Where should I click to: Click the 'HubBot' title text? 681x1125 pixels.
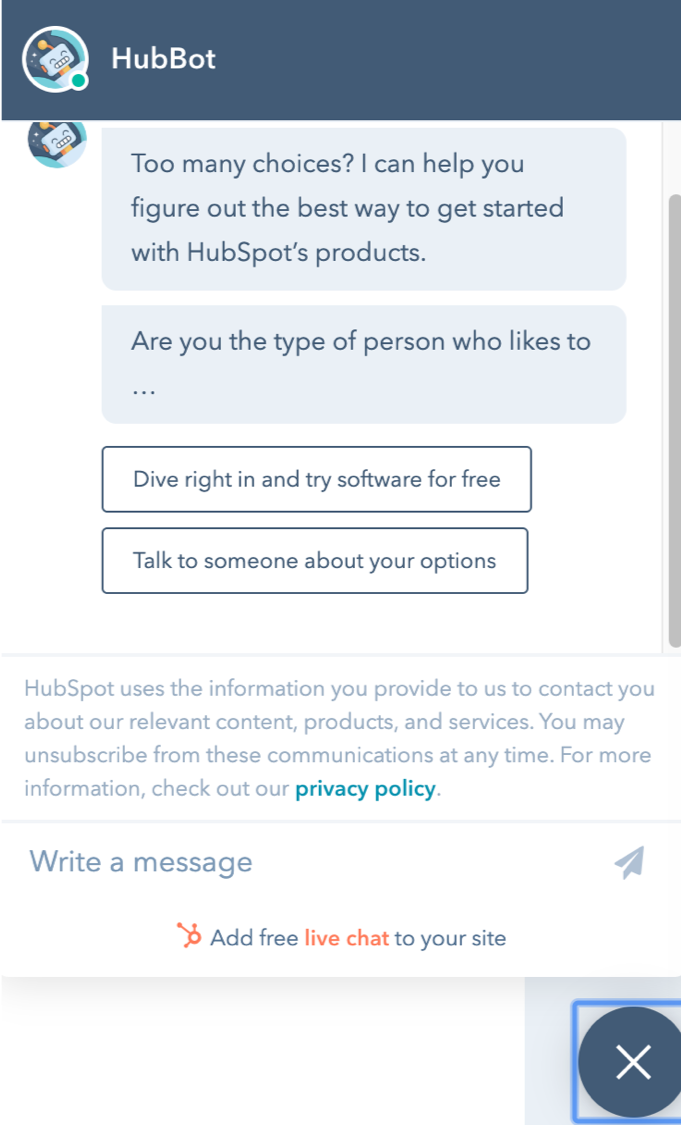click(x=163, y=59)
